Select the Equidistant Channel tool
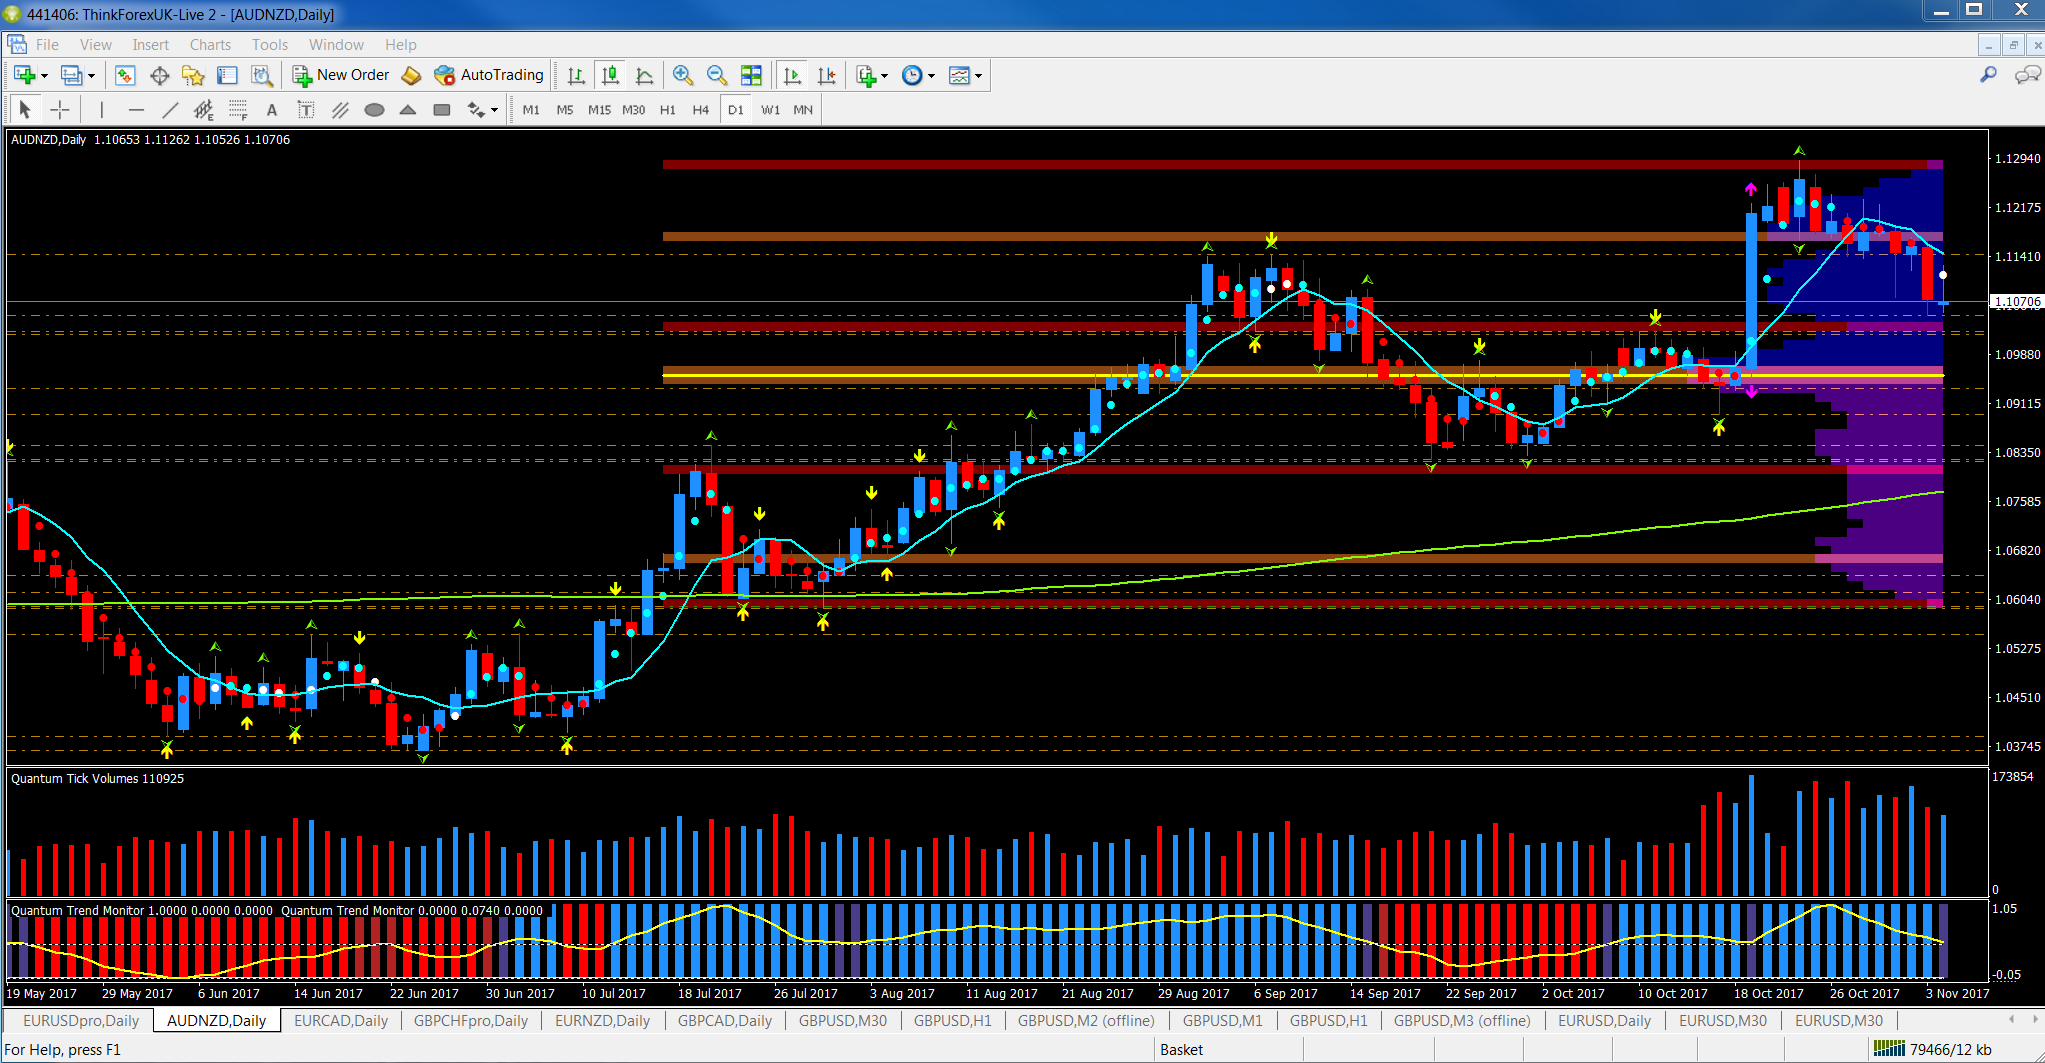Image resolution: width=2045 pixels, height=1063 pixels. point(340,110)
